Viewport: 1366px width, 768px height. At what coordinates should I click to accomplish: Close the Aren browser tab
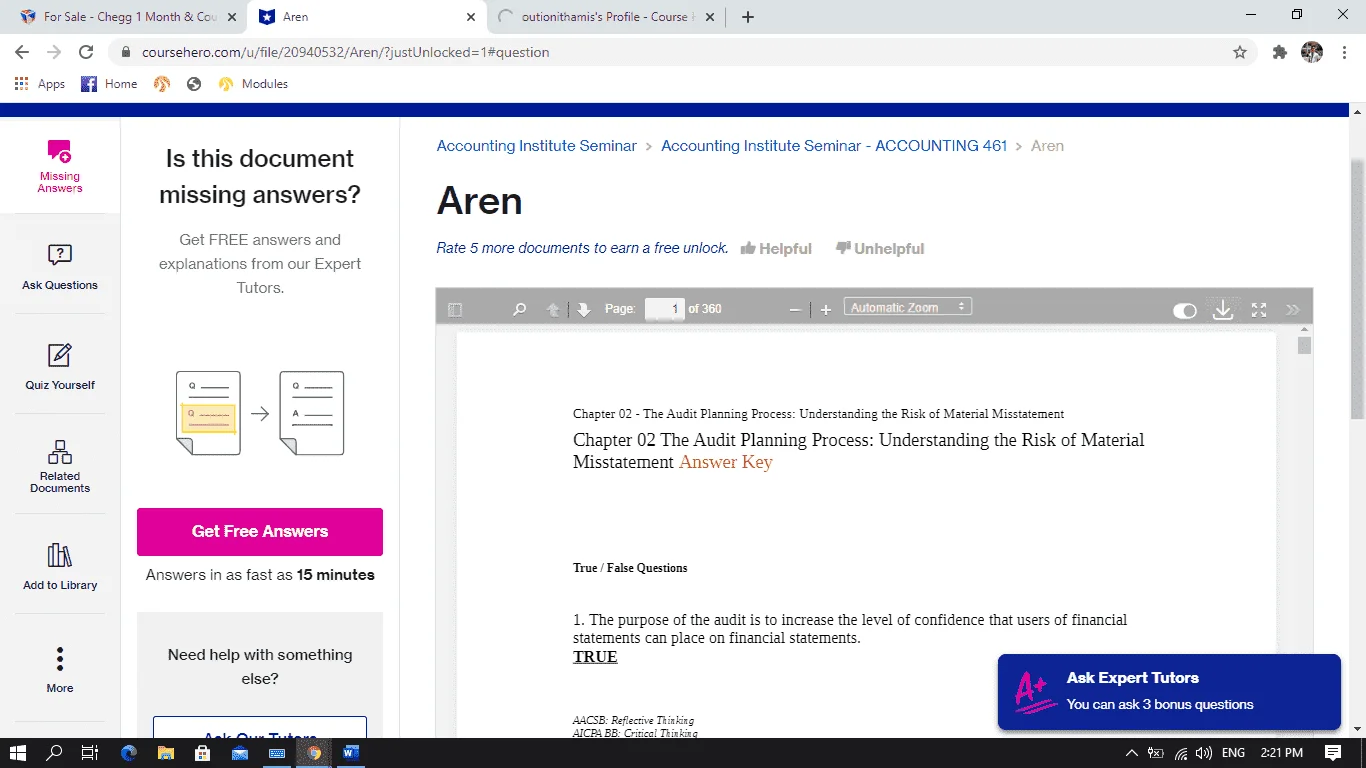click(470, 17)
